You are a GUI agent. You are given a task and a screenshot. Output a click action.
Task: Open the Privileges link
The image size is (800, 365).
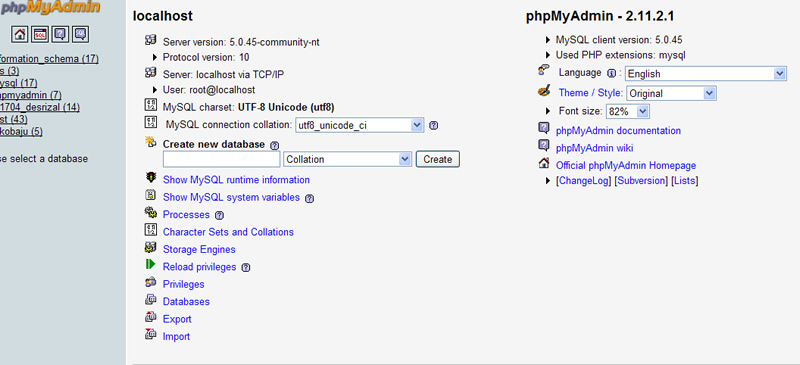(x=183, y=284)
